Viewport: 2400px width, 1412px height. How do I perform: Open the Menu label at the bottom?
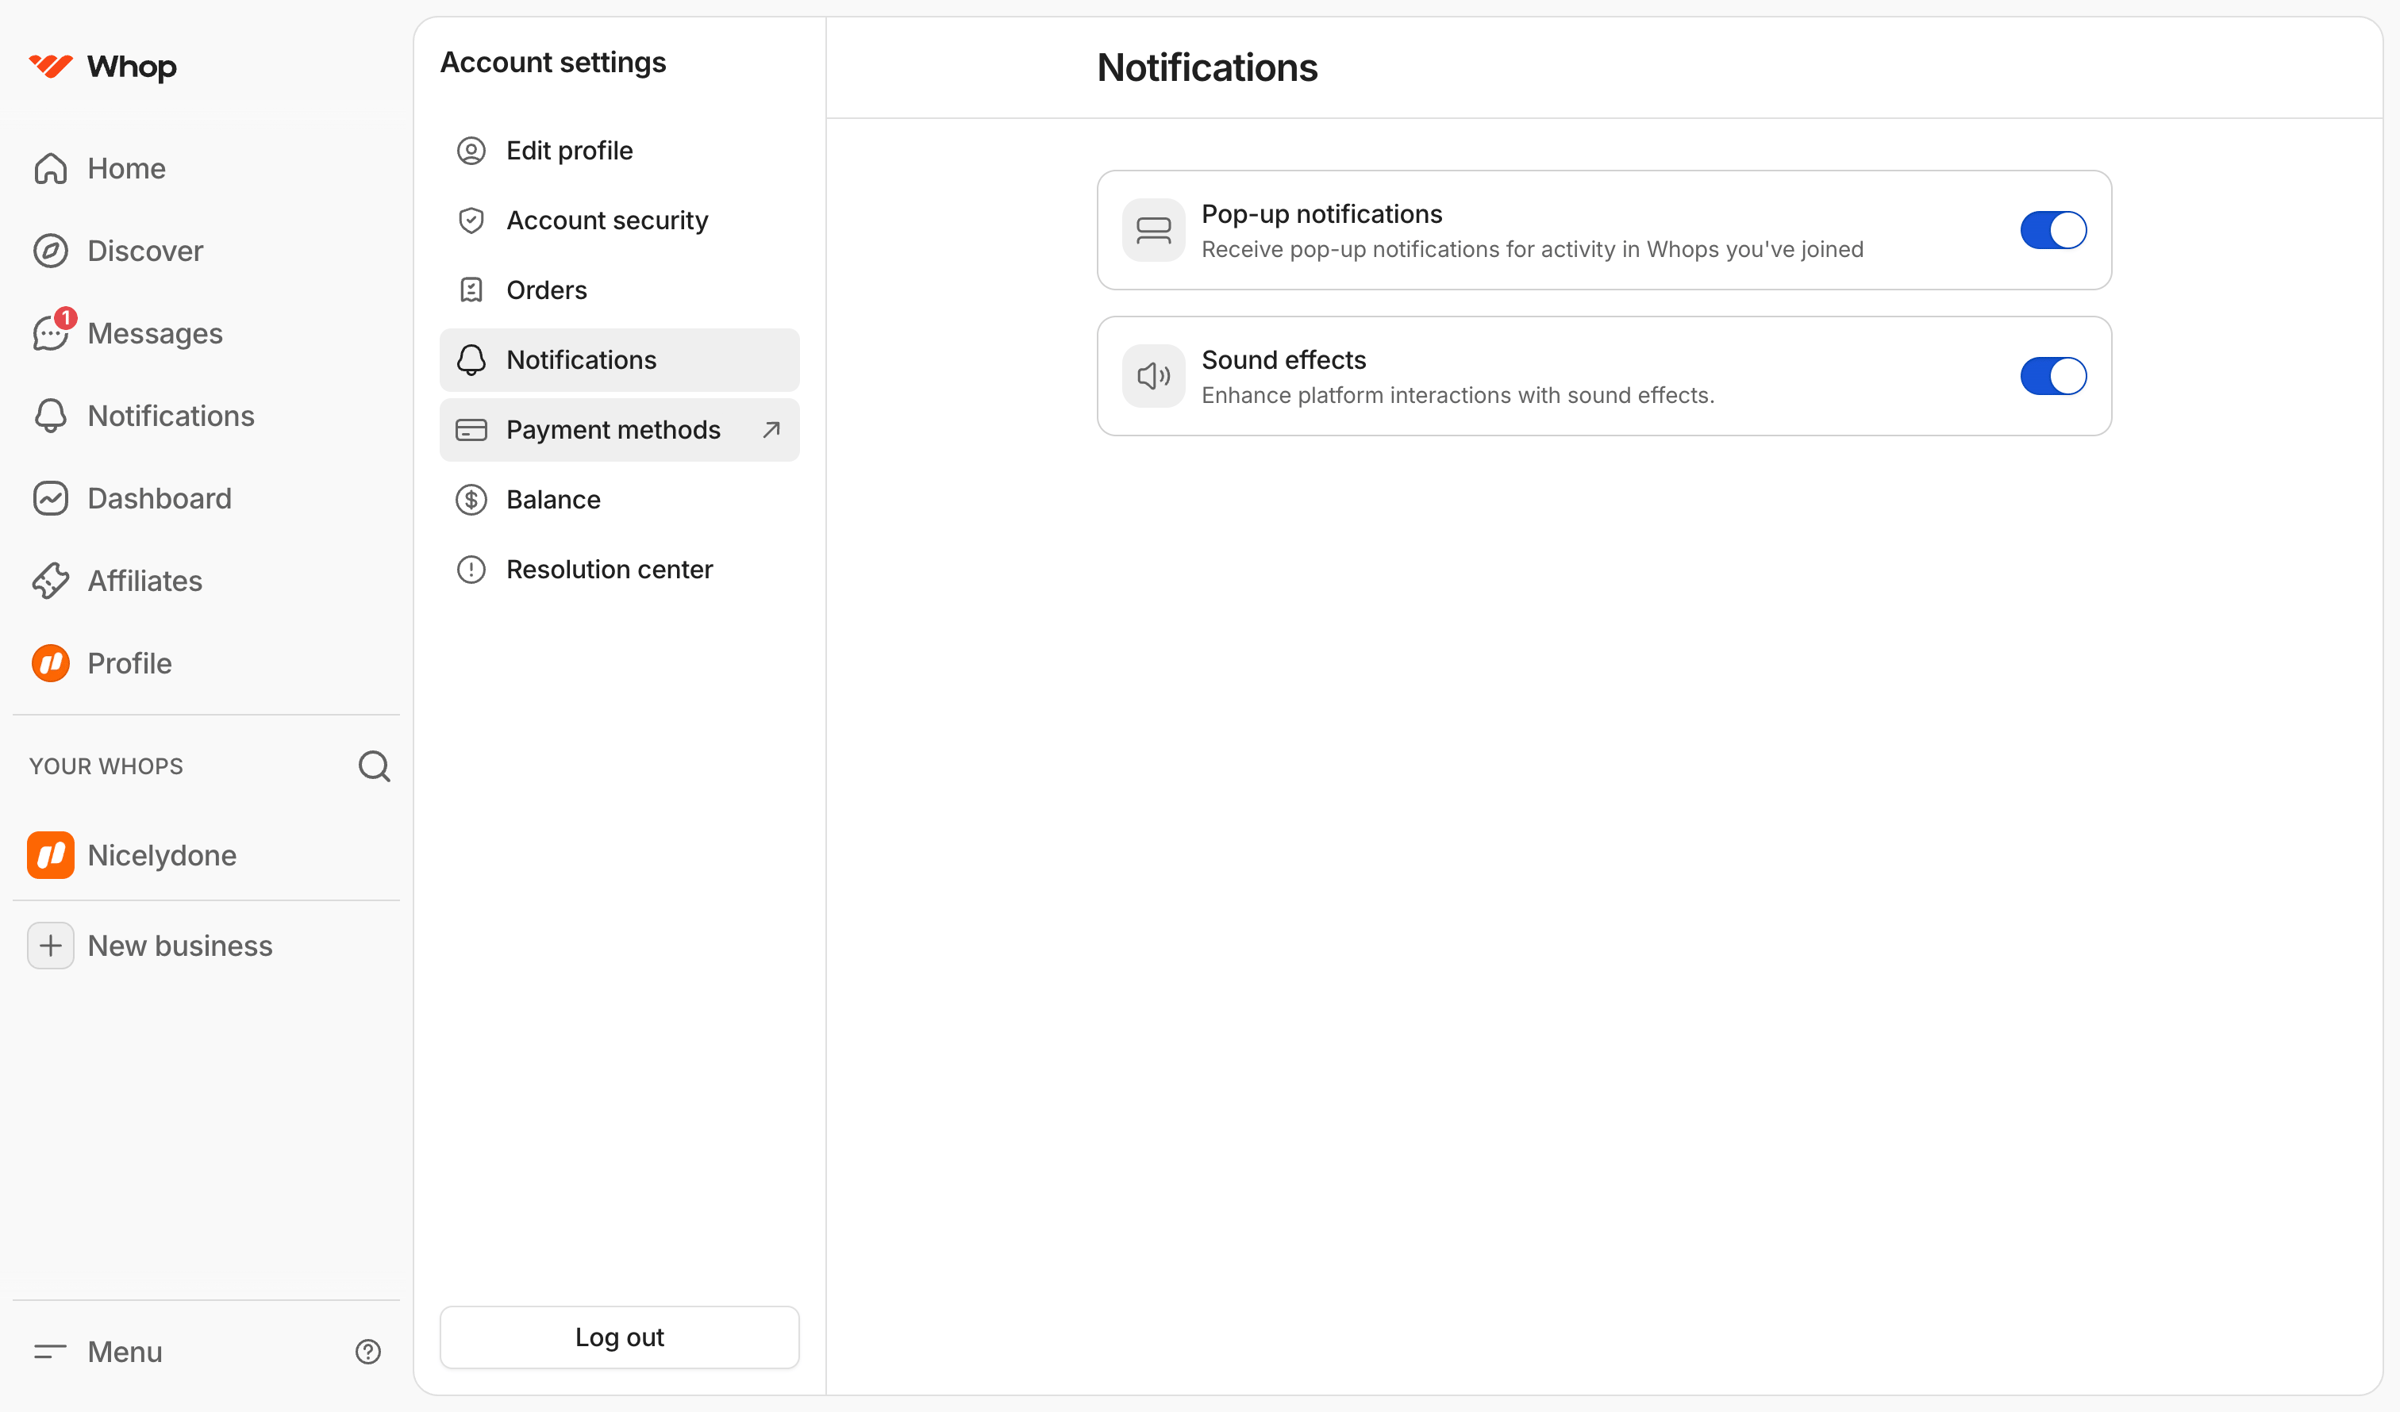[125, 1352]
